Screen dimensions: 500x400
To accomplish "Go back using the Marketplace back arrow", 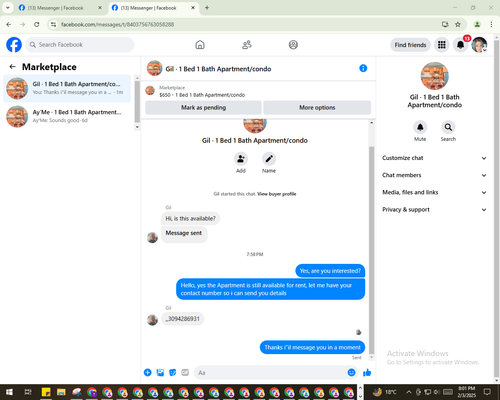I will click(x=13, y=67).
